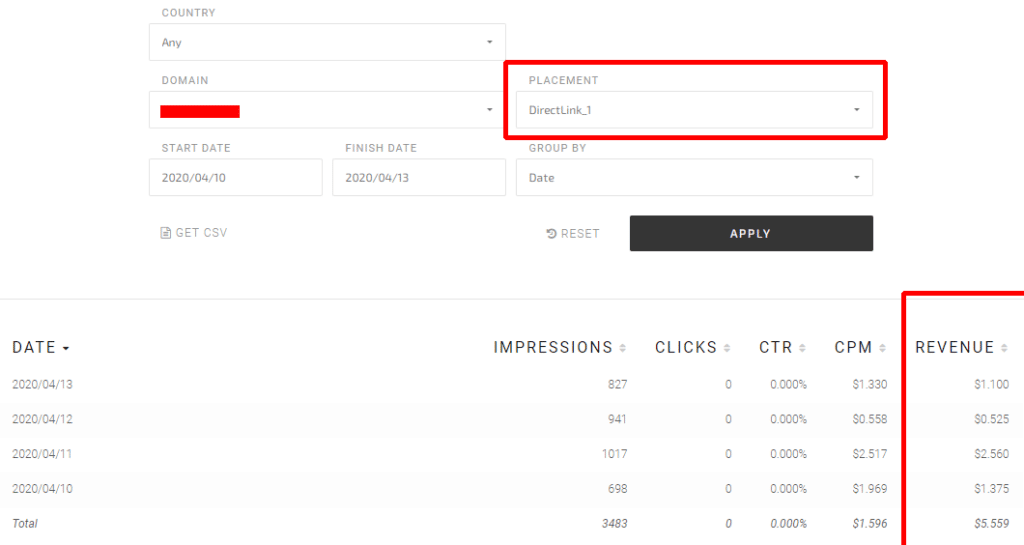
Task: Select the 2020/04/13 table row
Action: (x=512, y=384)
